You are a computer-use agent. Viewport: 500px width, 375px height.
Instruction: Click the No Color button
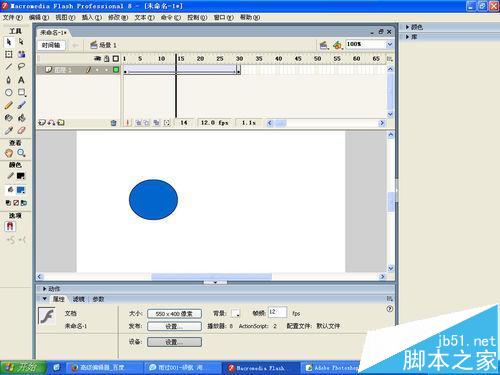pyautogui.click(x=16, y=203)
